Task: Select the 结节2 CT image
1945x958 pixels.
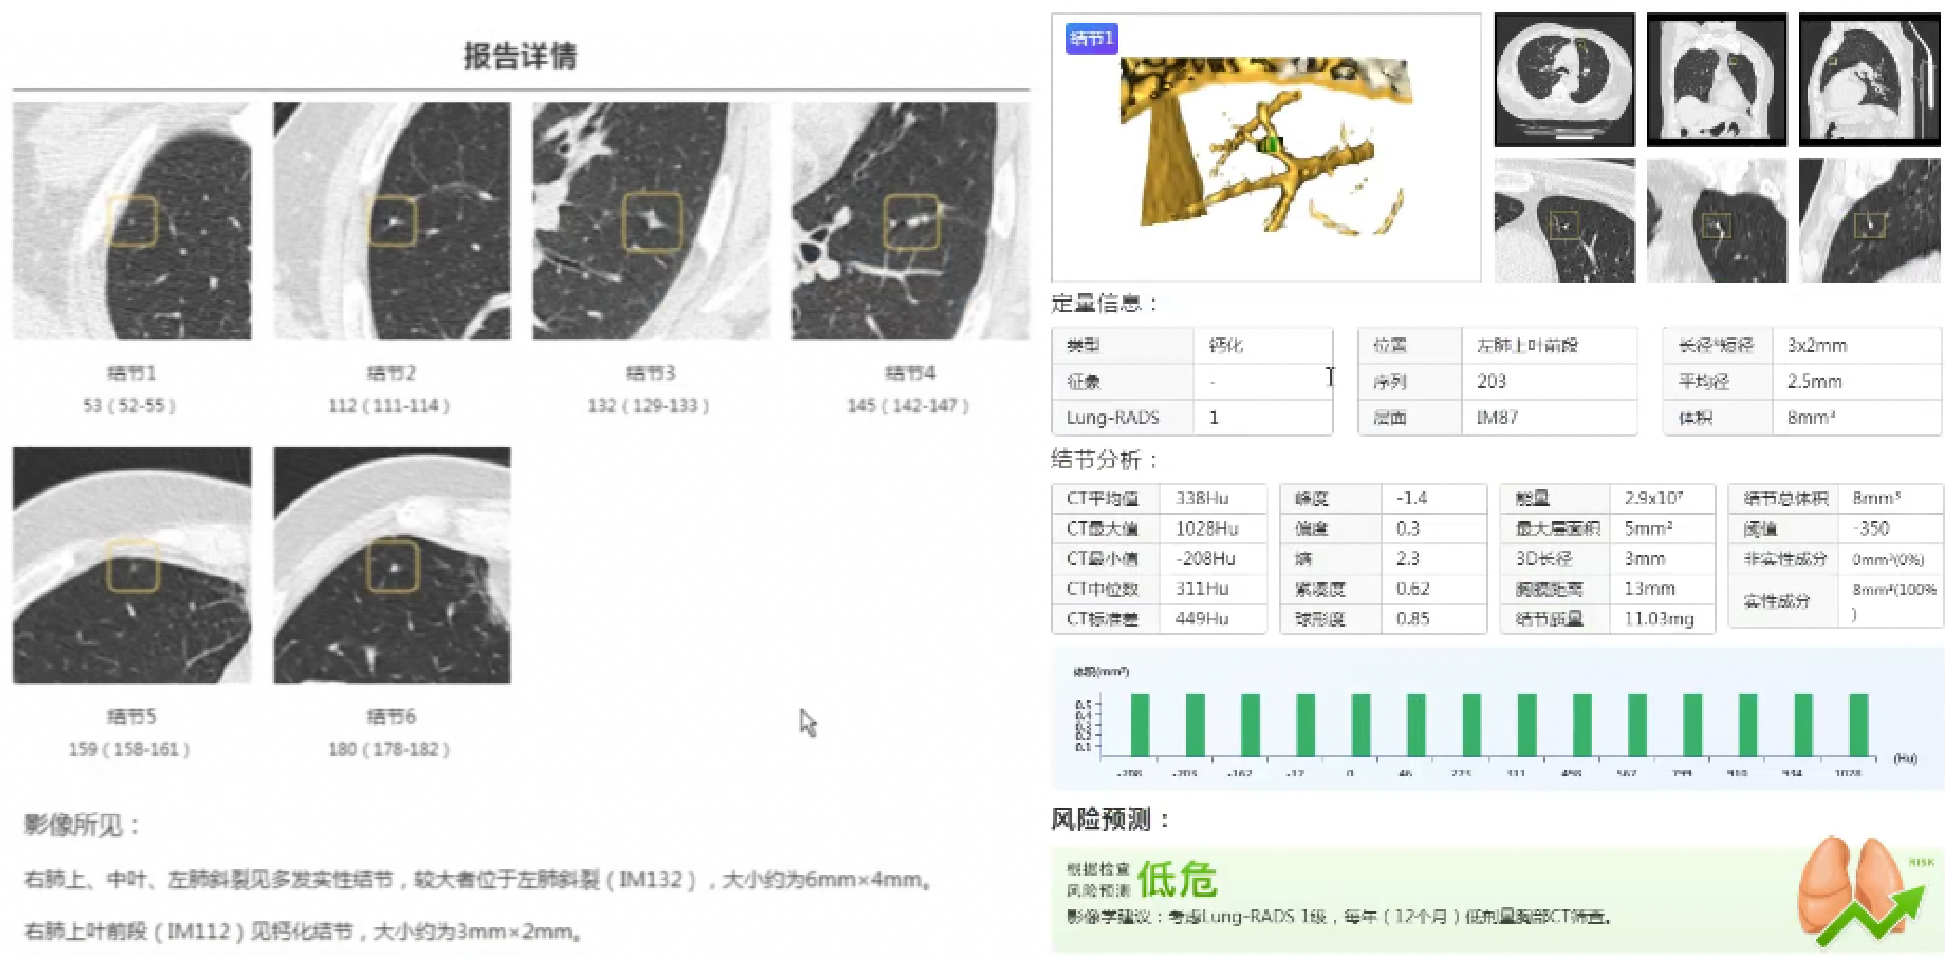Action: pyautogui.click(x=391, y=221)
